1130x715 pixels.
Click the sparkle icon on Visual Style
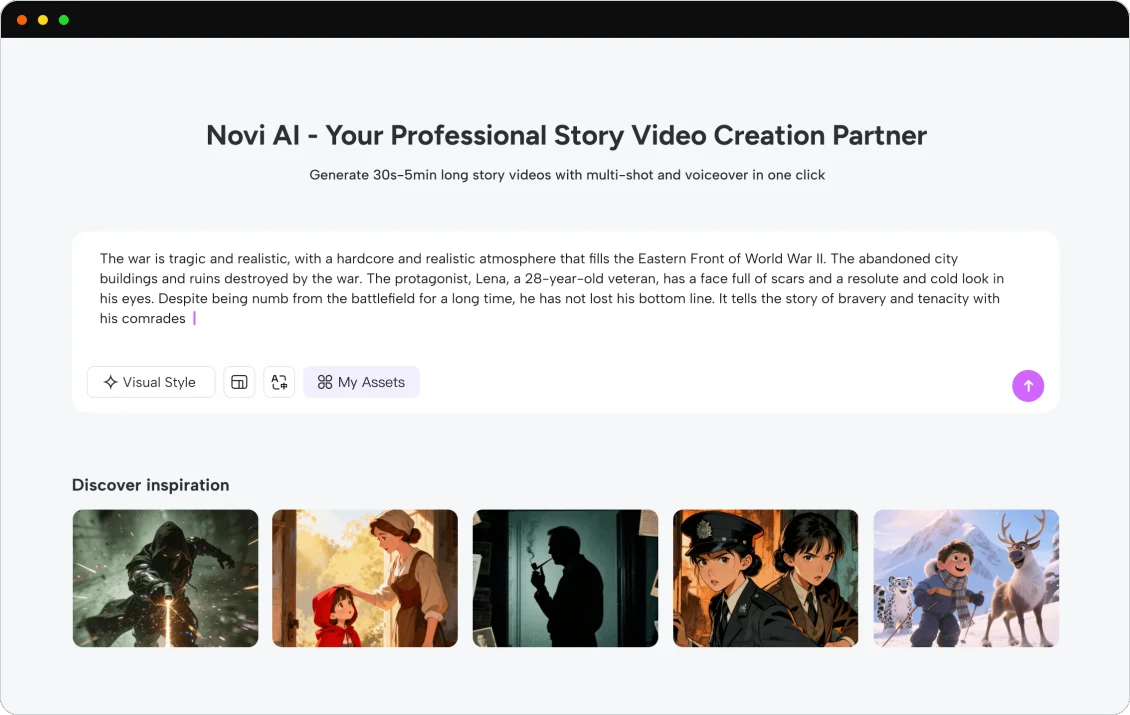[x=110, y=382]
